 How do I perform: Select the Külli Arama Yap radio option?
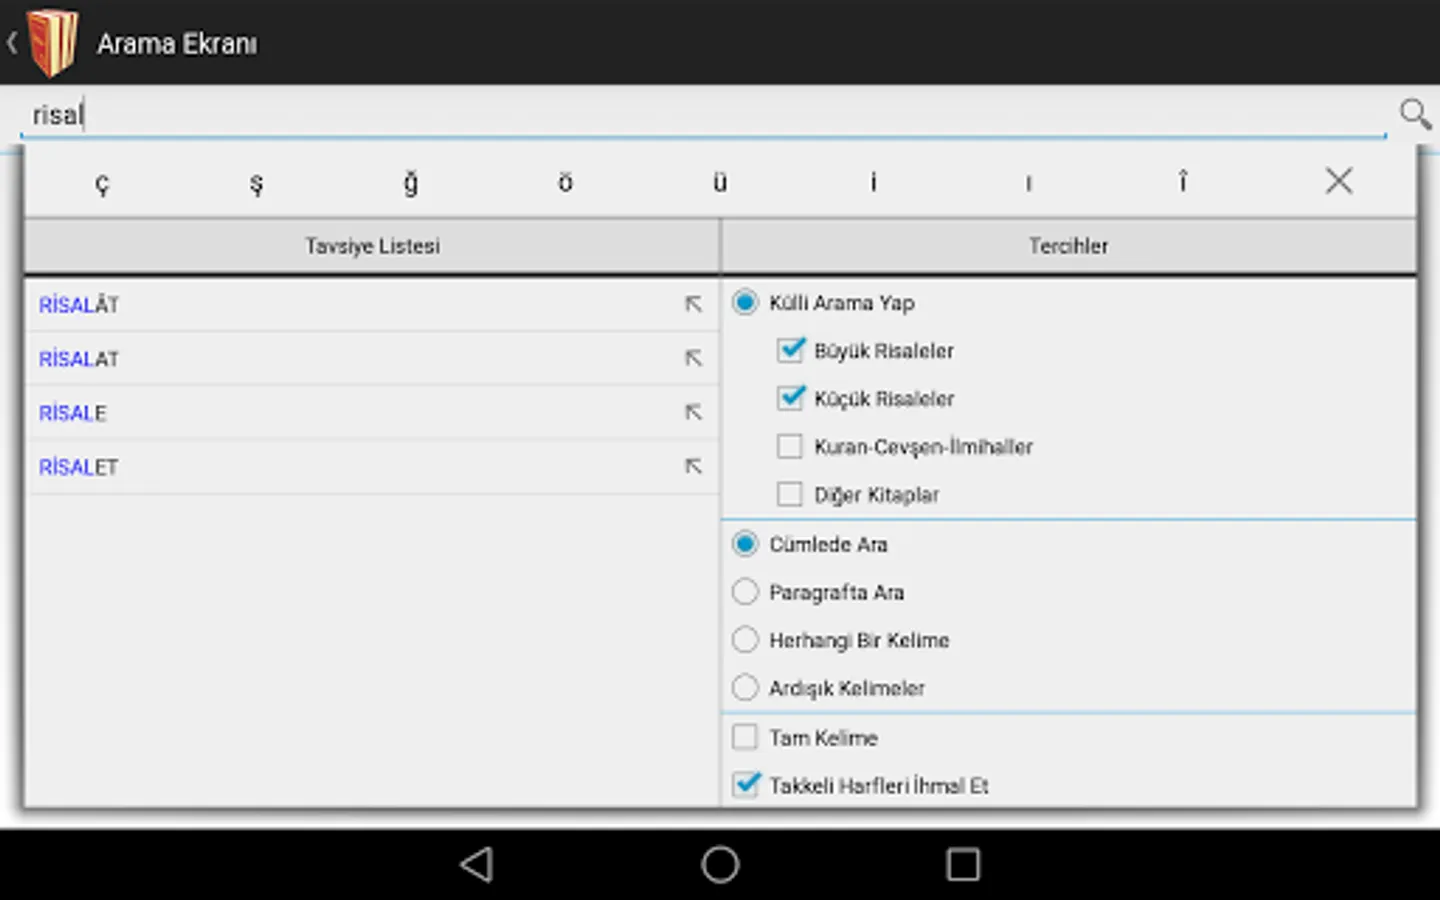pyautogui.click(x=745, y=302)
